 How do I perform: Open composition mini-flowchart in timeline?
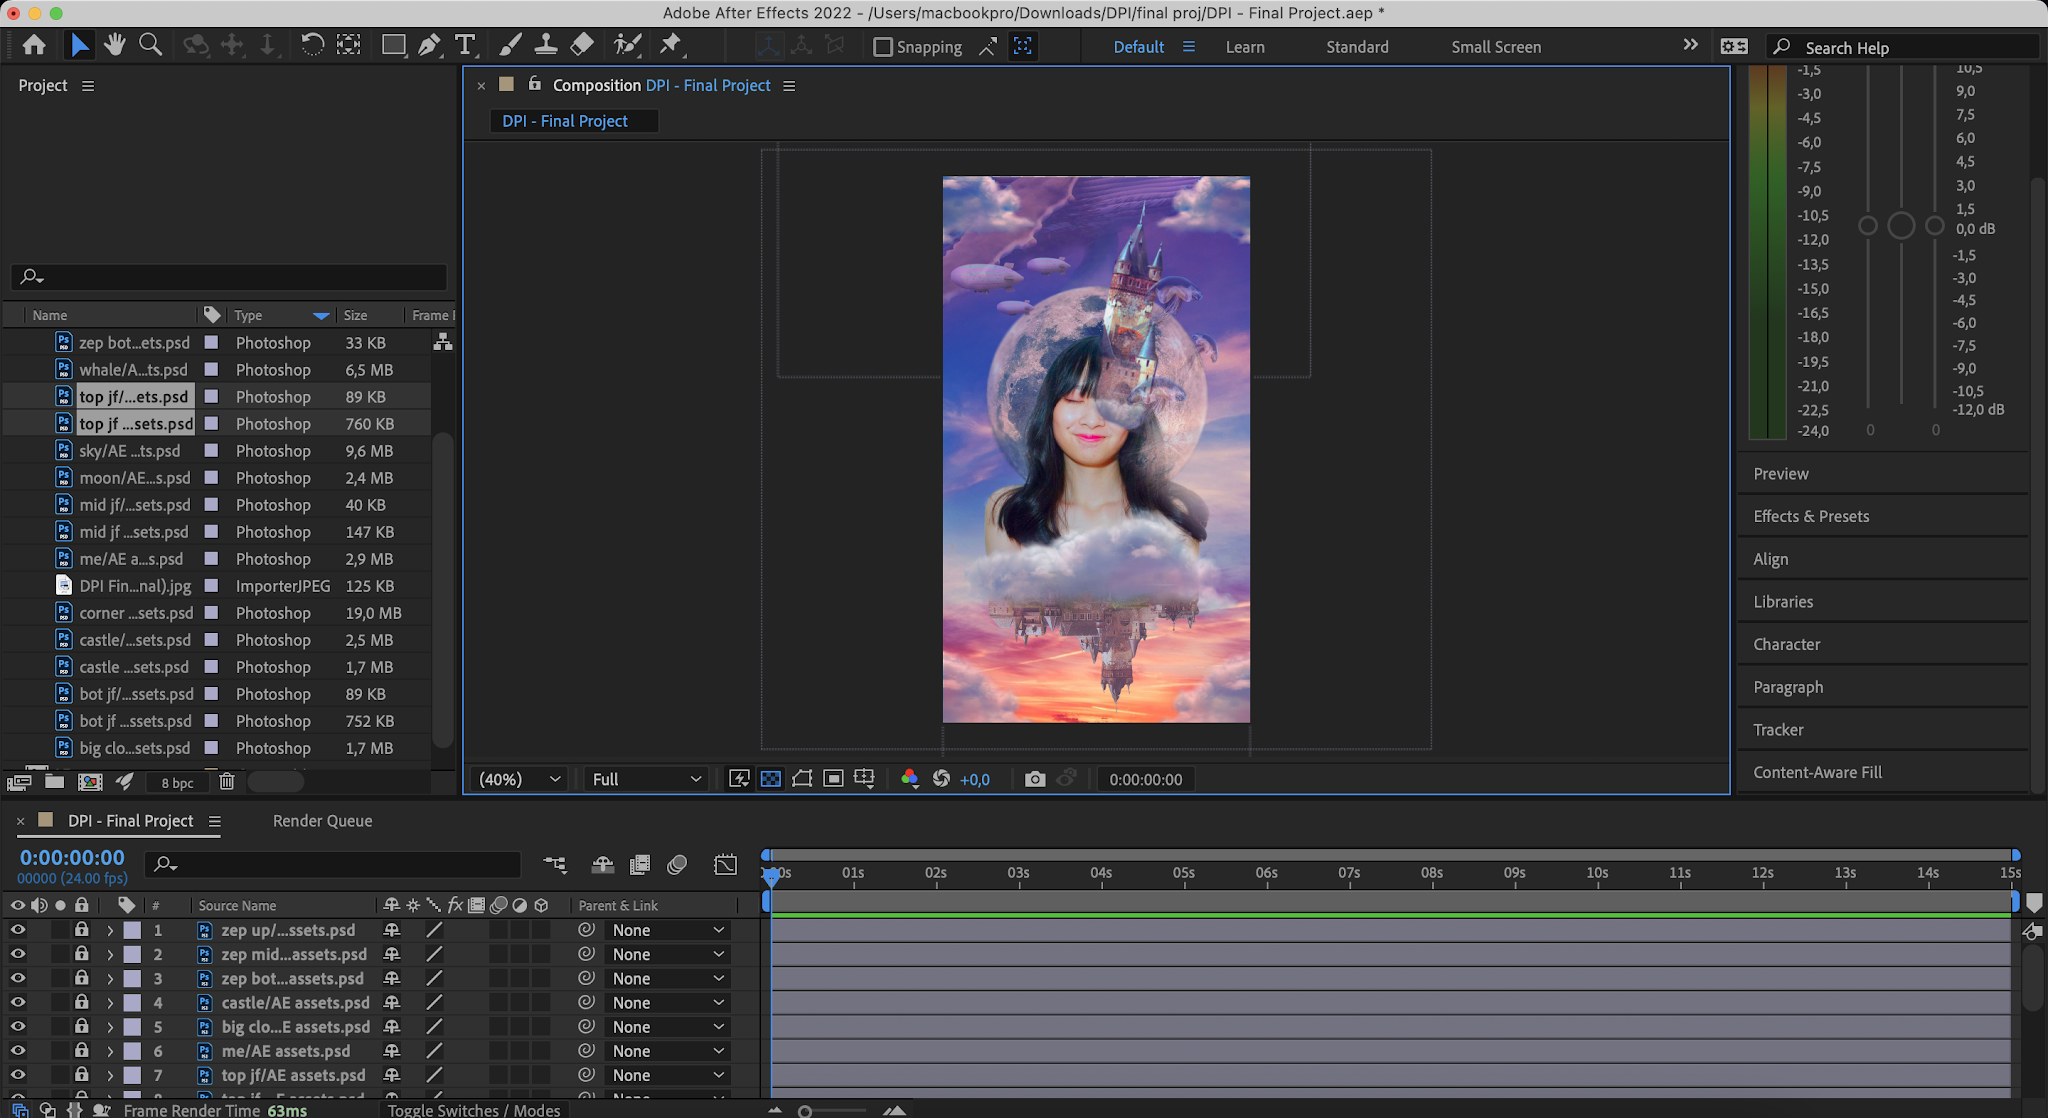(554, 864)
